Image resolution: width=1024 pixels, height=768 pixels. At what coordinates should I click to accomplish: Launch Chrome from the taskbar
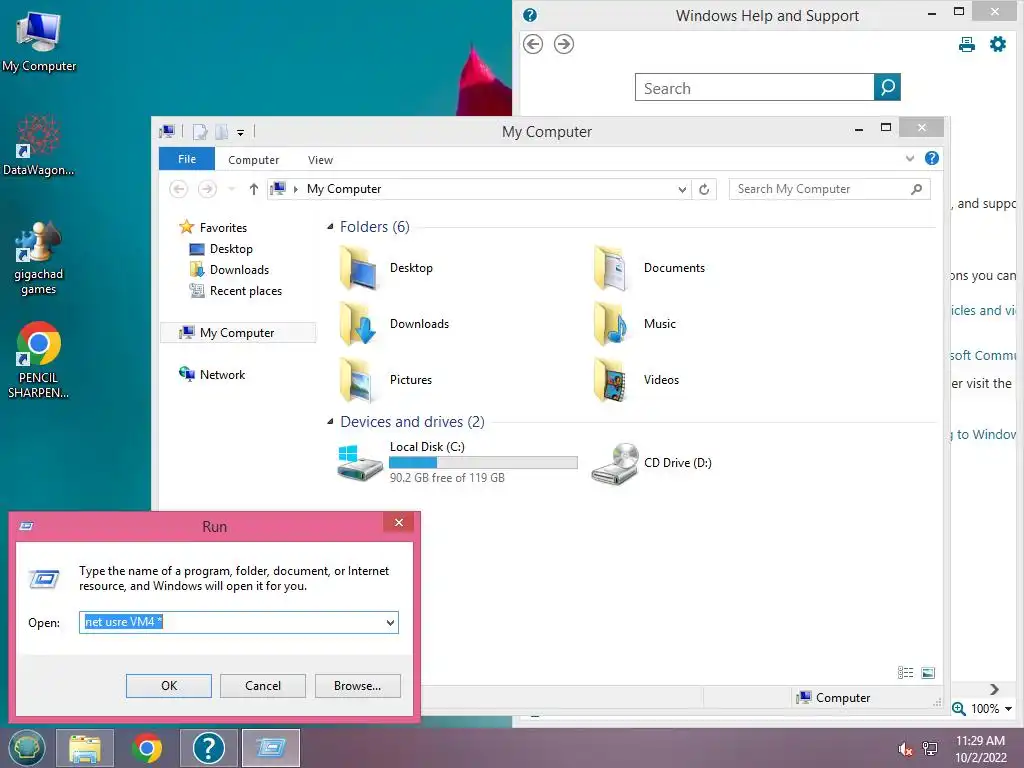147,748
